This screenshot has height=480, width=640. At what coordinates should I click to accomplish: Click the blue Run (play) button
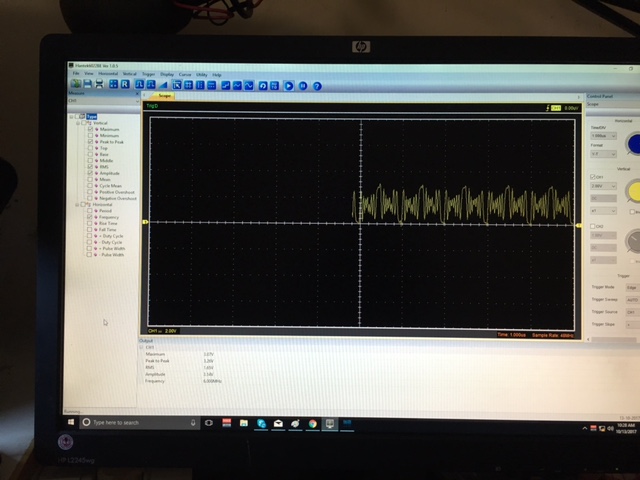(289, 86)
